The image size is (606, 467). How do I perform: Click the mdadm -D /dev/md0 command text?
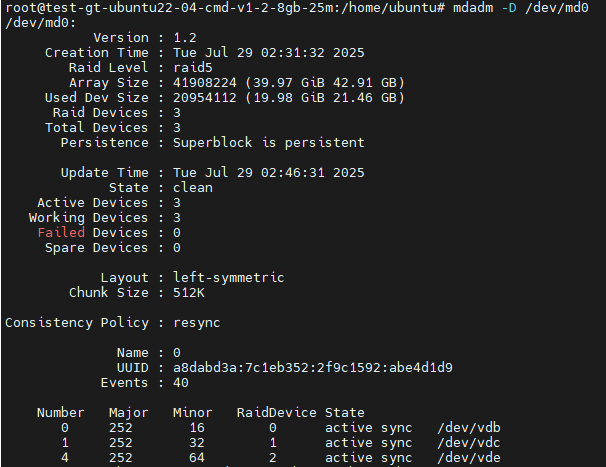[521, 8]
